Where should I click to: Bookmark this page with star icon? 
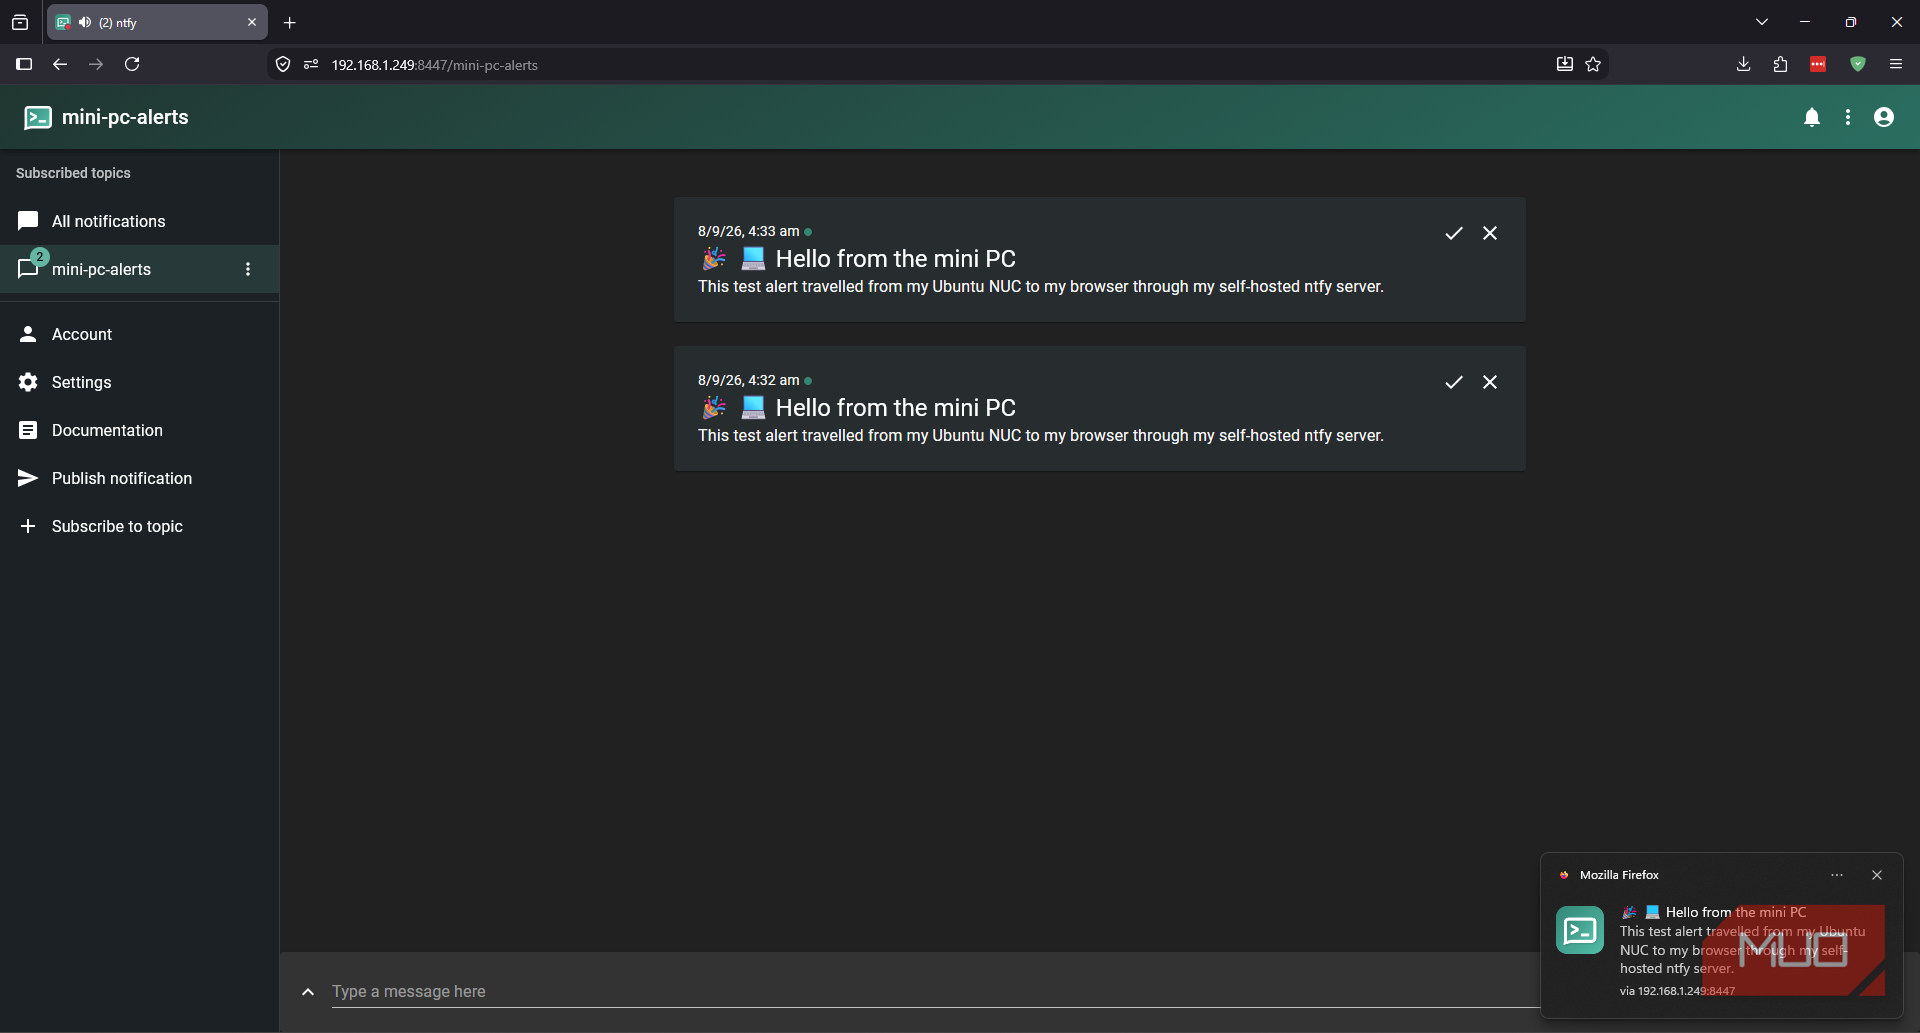[x=1593, y=64]
